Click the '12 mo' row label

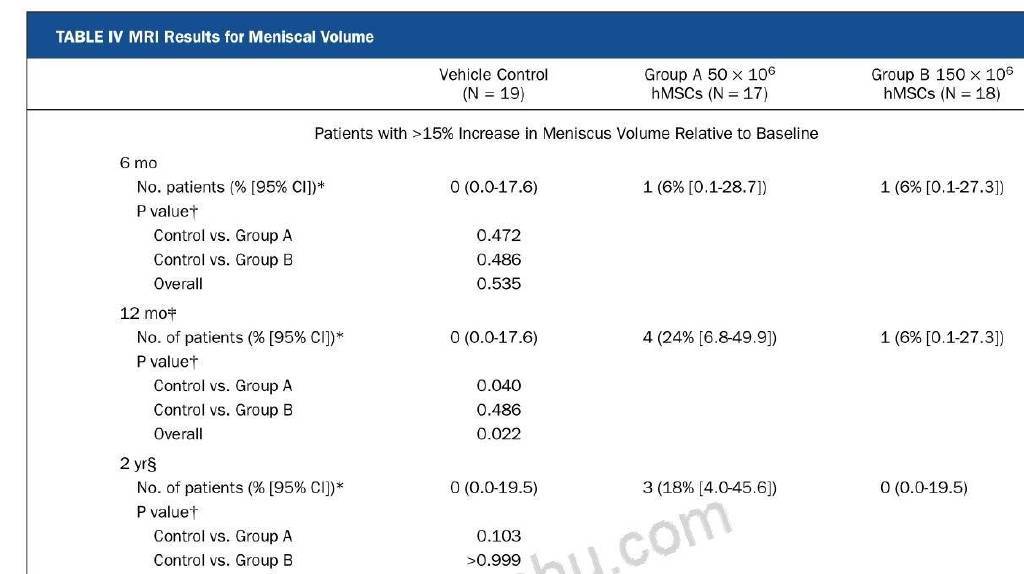click(148, 313)
